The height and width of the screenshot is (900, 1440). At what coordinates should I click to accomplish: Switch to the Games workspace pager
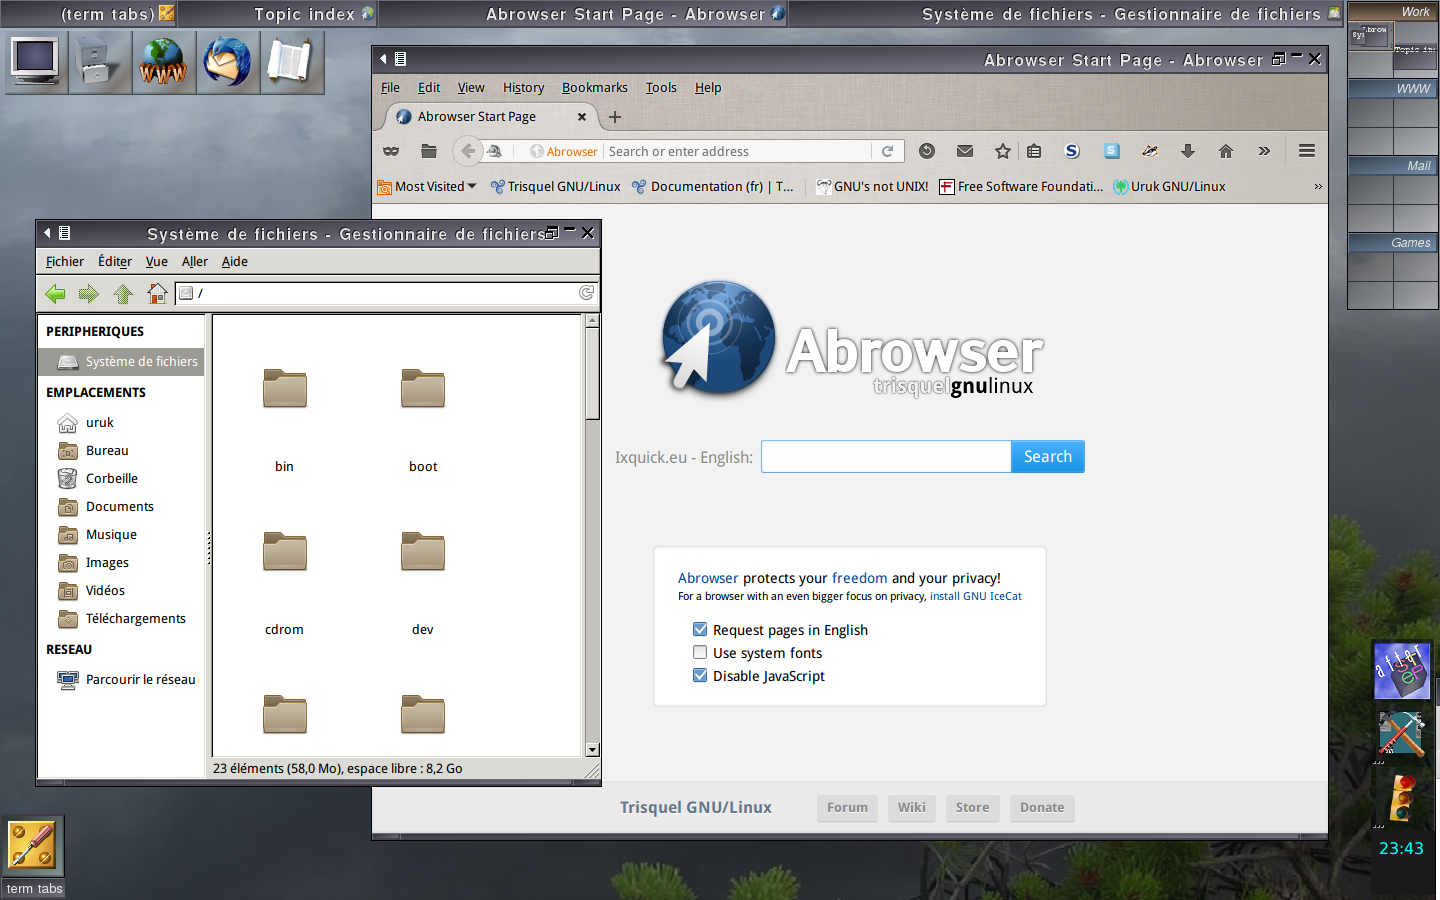(1392, 243)
